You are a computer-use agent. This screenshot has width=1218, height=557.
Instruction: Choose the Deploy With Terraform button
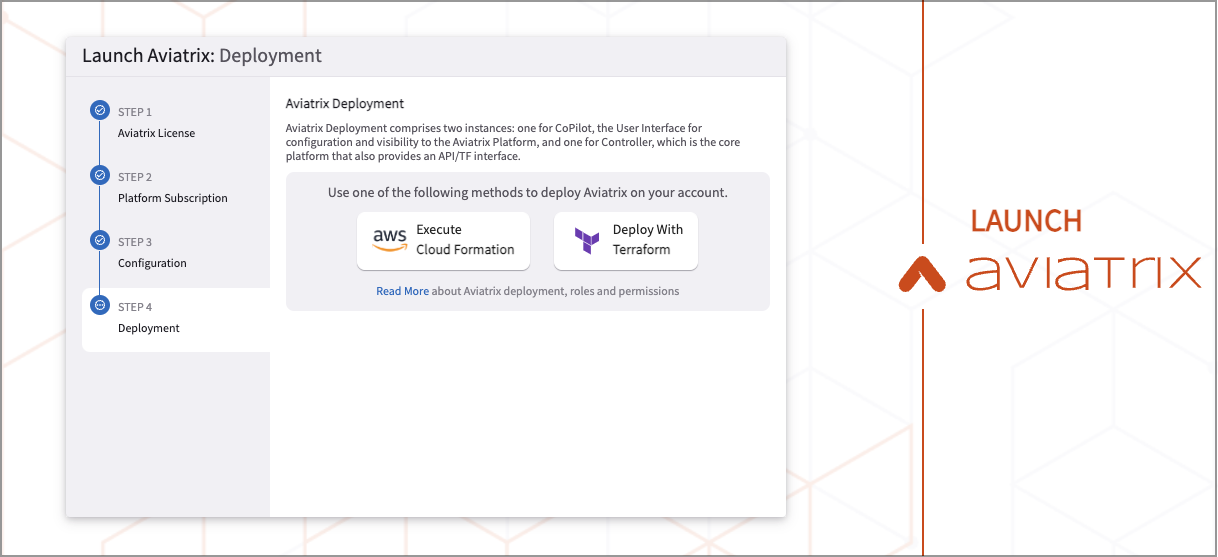click(x=626, y=240)
